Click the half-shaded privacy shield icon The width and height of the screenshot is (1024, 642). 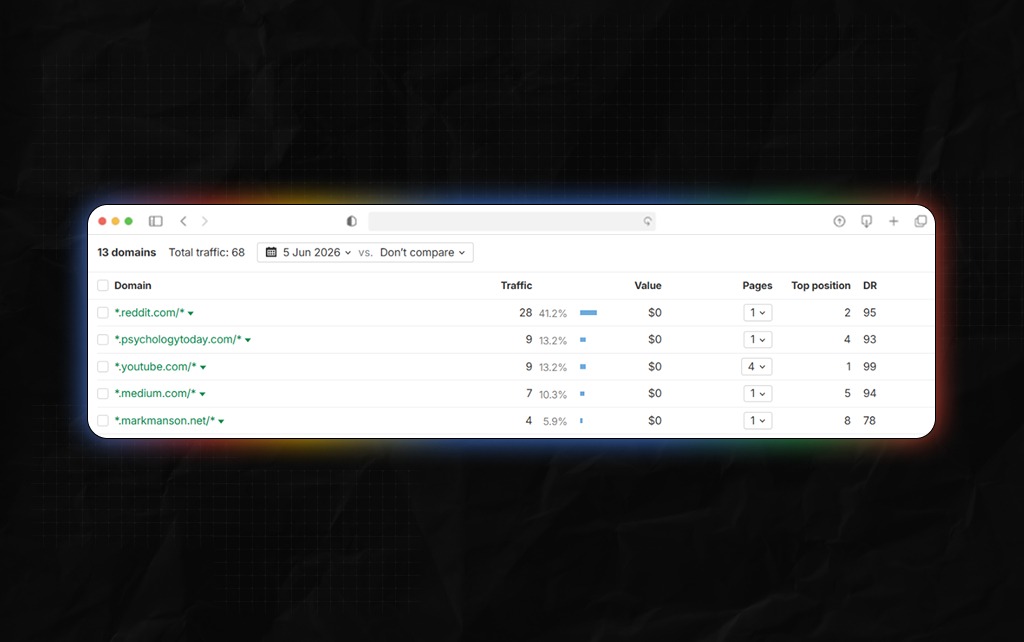pos(351,221)
